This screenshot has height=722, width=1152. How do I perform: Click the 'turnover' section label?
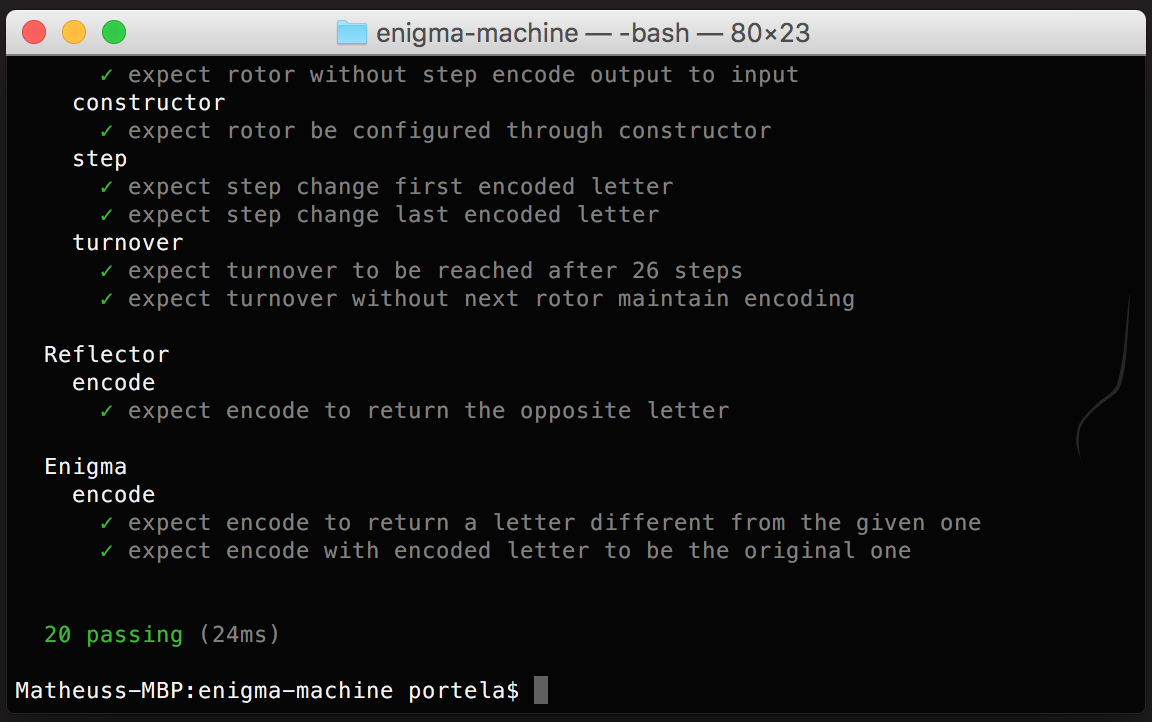click(127, 243)
